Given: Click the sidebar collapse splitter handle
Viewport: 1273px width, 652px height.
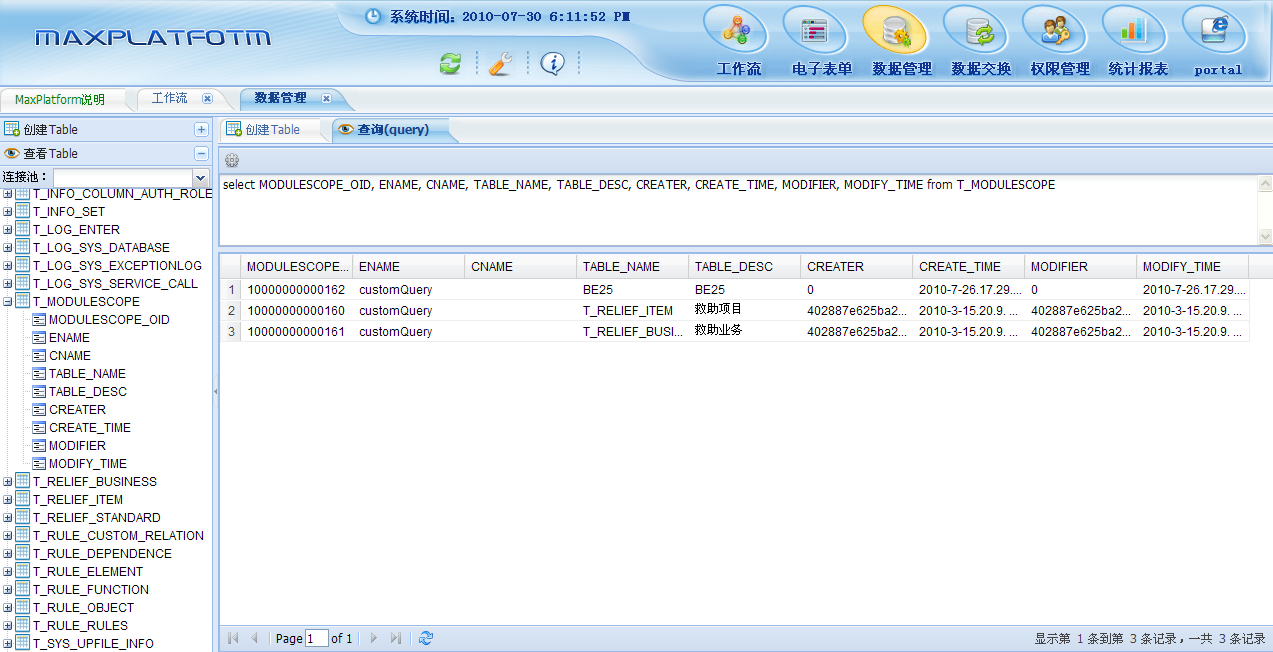Looking at the screenshot, I should [x=216, y=392].
